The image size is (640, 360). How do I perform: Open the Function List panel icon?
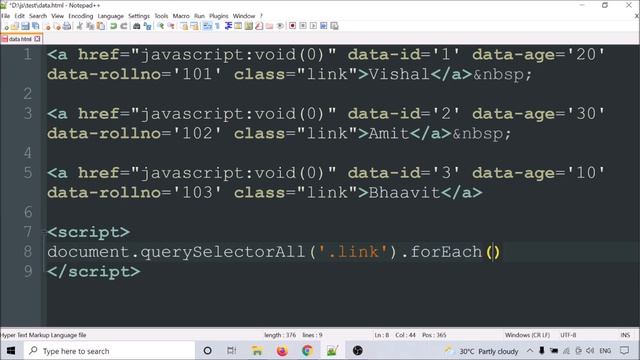coord(259,26)
